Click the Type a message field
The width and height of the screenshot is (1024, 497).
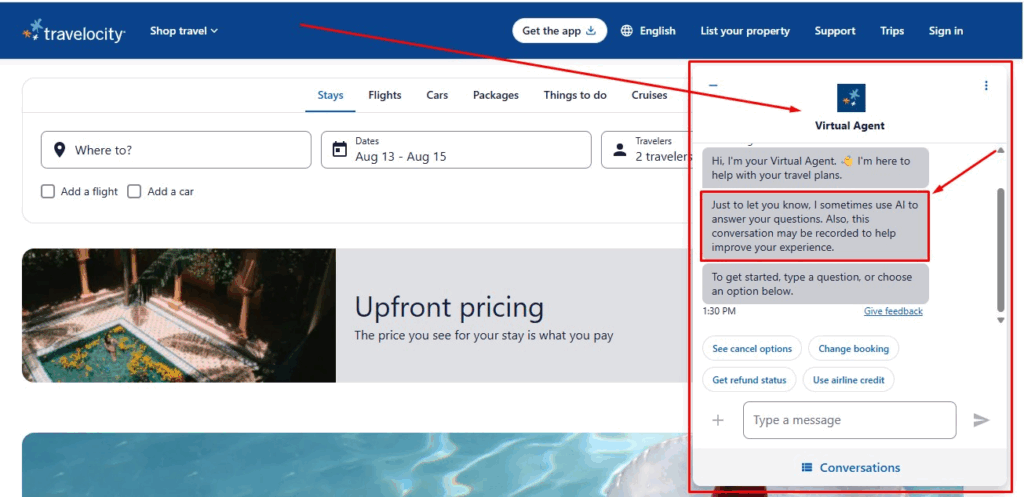coord(849,420)
